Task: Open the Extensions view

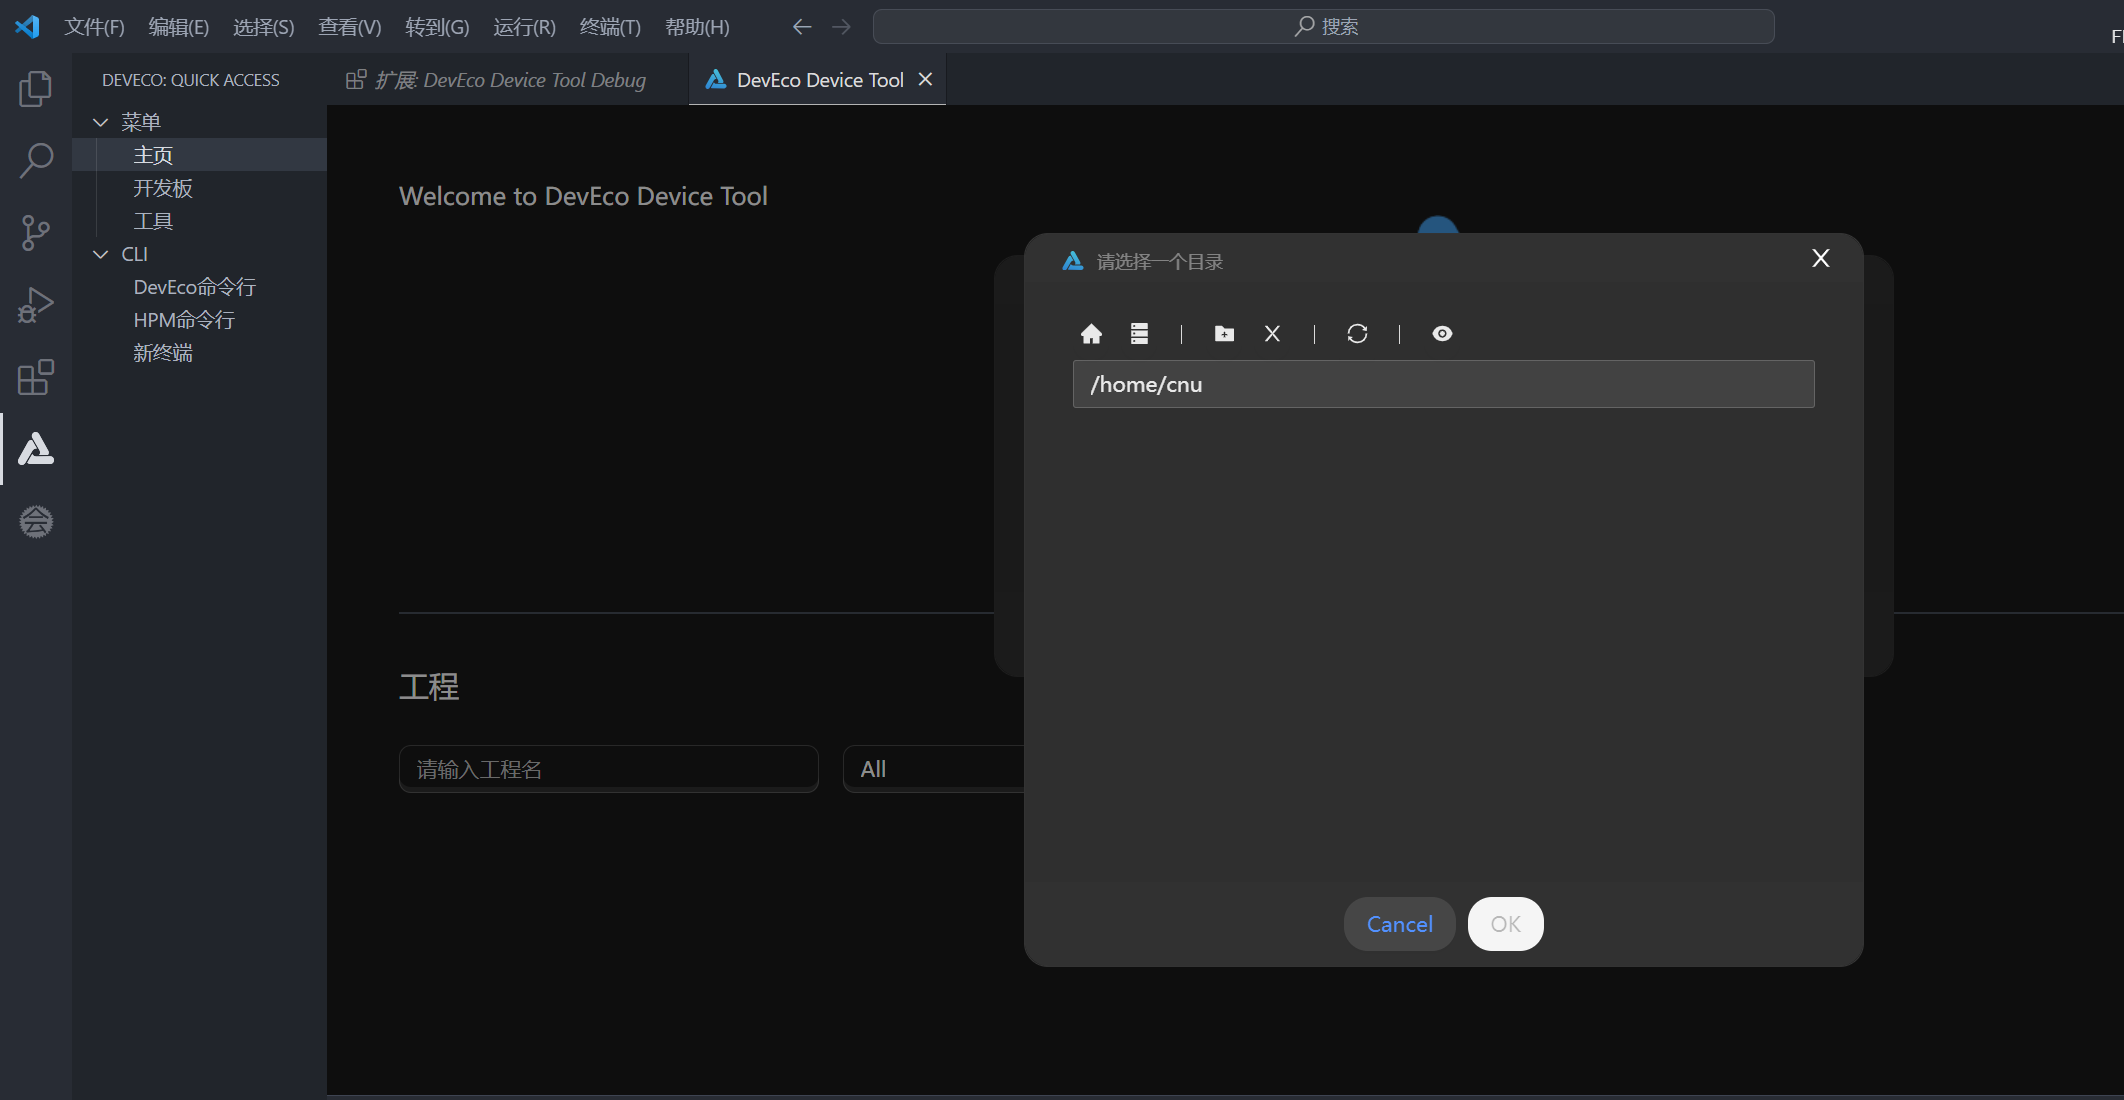Action: point(36,377)
